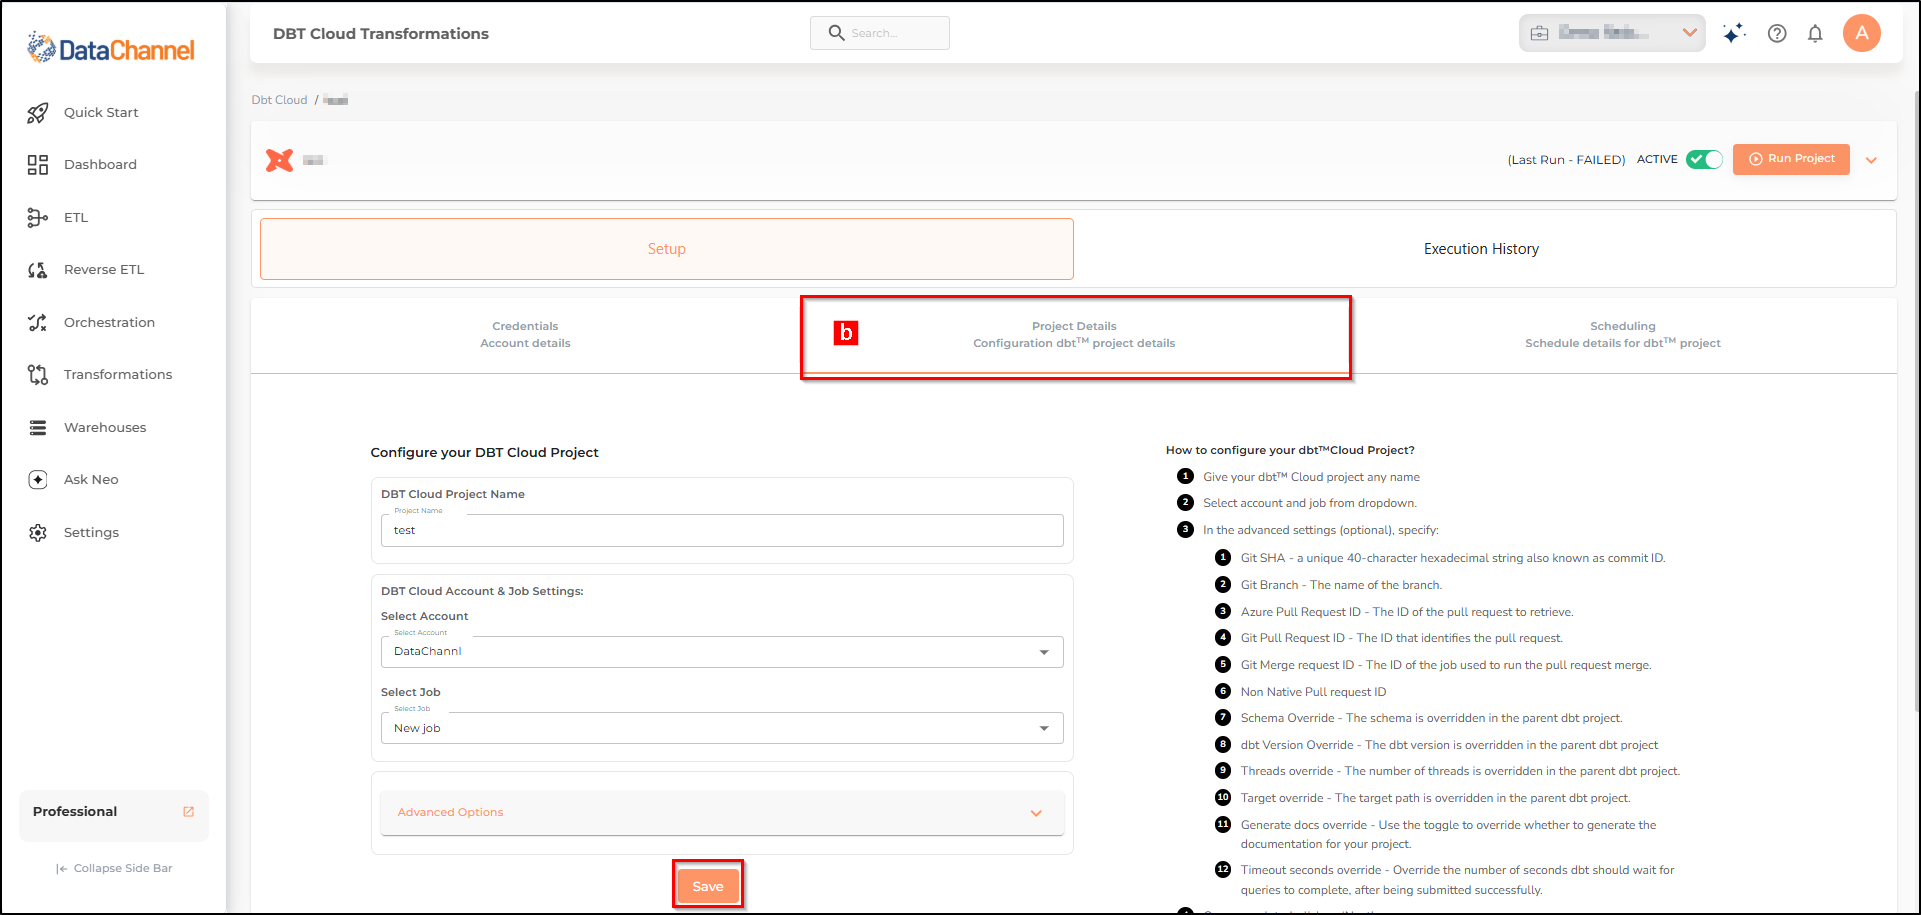Click the 'DBT Cloud Account & Job Settings:' label
This screenshot has height=915, width=1921.
(482, 591)
